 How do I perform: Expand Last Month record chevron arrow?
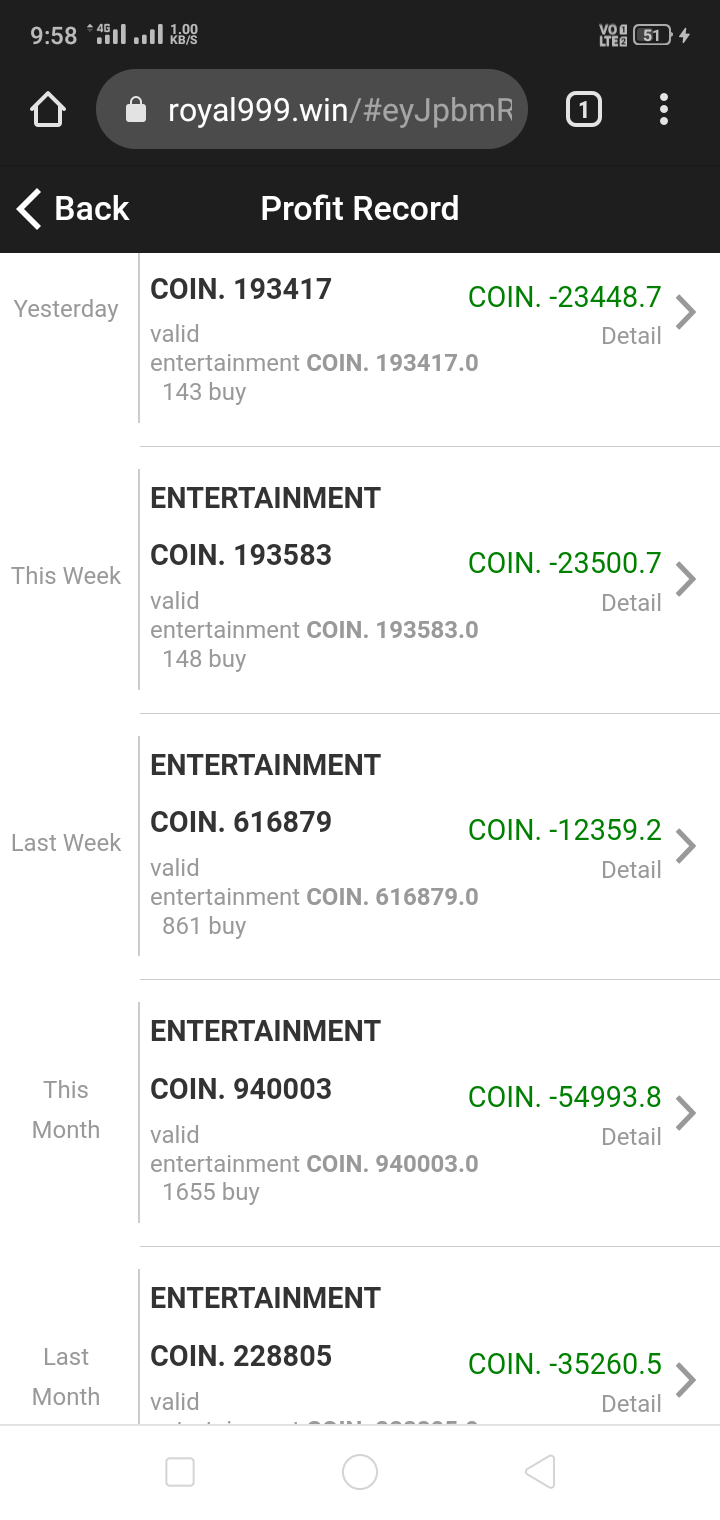[x=686, y=1380]
